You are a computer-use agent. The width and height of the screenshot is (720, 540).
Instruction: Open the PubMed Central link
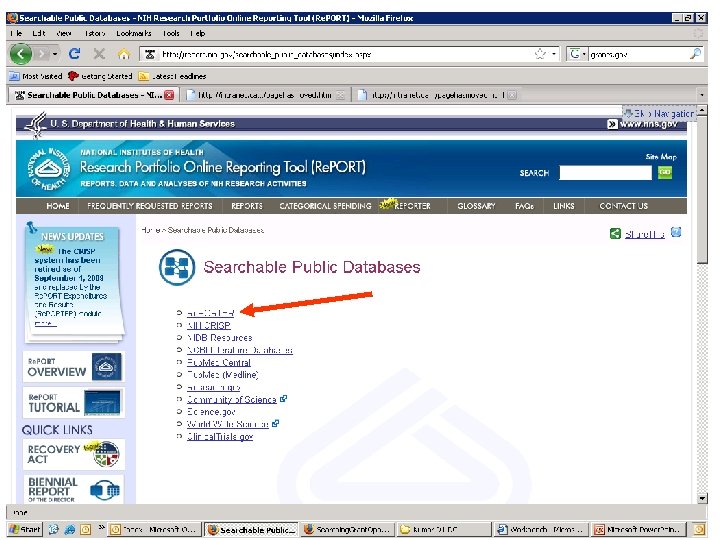tap(219, 362)
